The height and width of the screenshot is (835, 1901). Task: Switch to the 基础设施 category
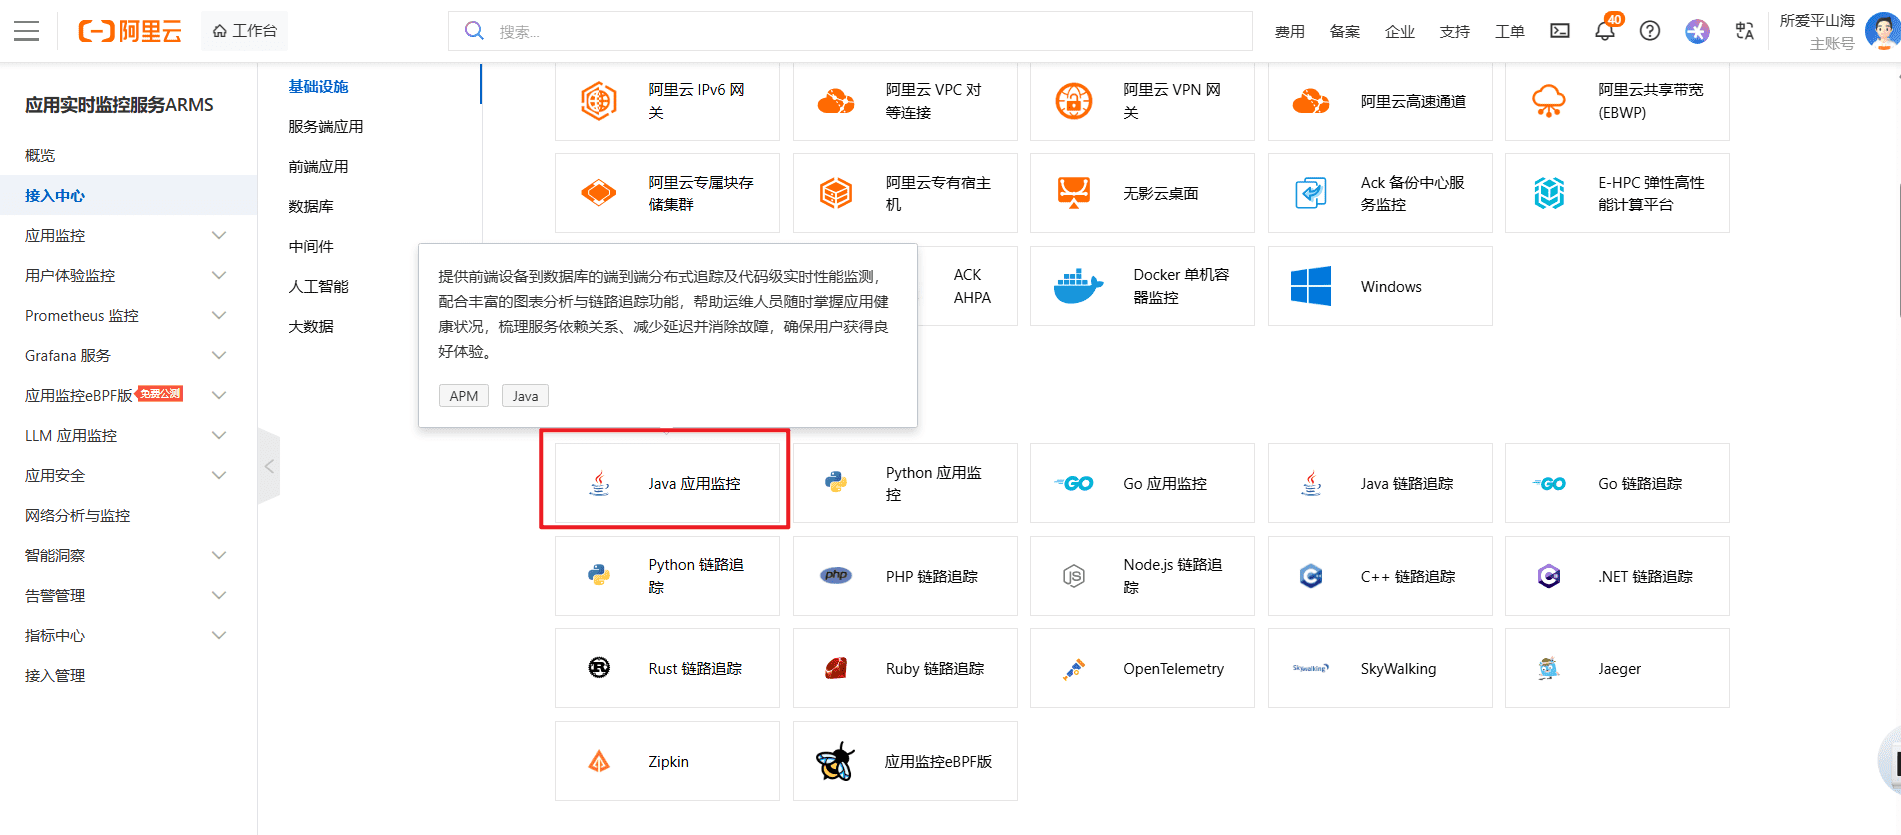coord(319,86)
